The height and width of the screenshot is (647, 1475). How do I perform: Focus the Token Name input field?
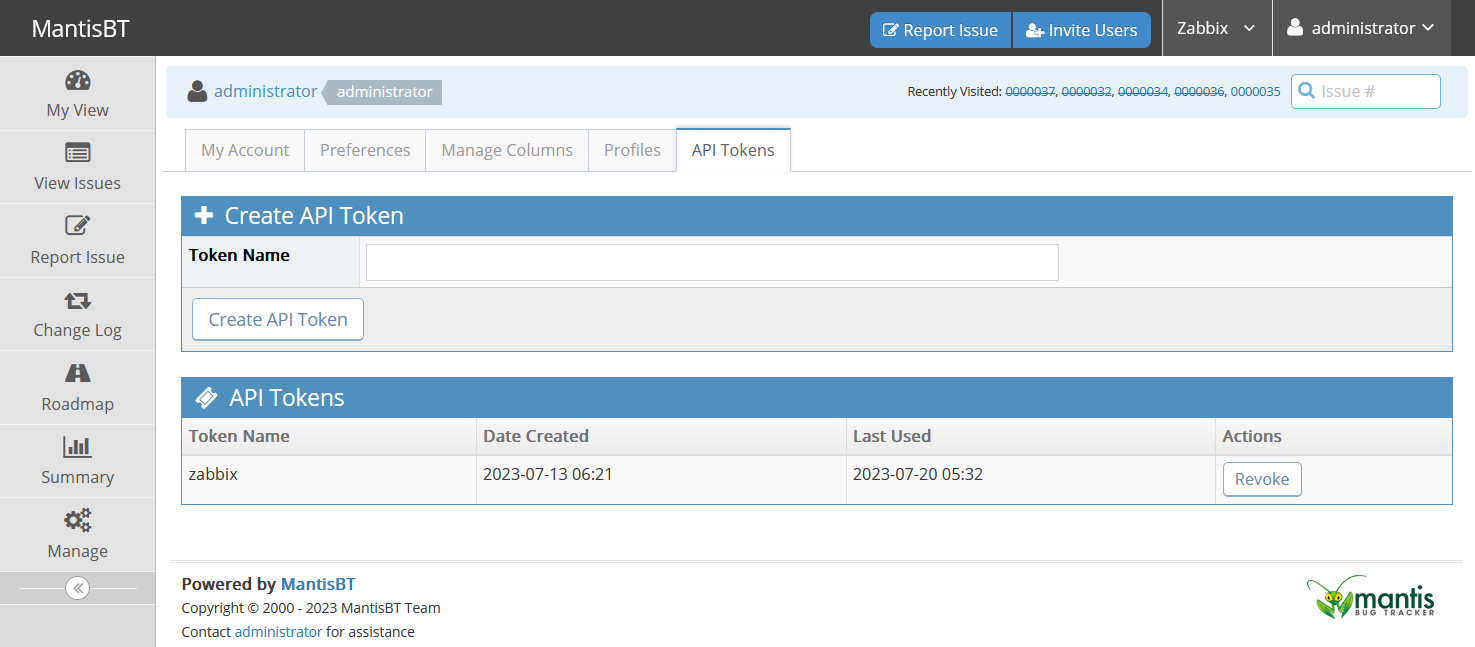[x=711, y=262]
